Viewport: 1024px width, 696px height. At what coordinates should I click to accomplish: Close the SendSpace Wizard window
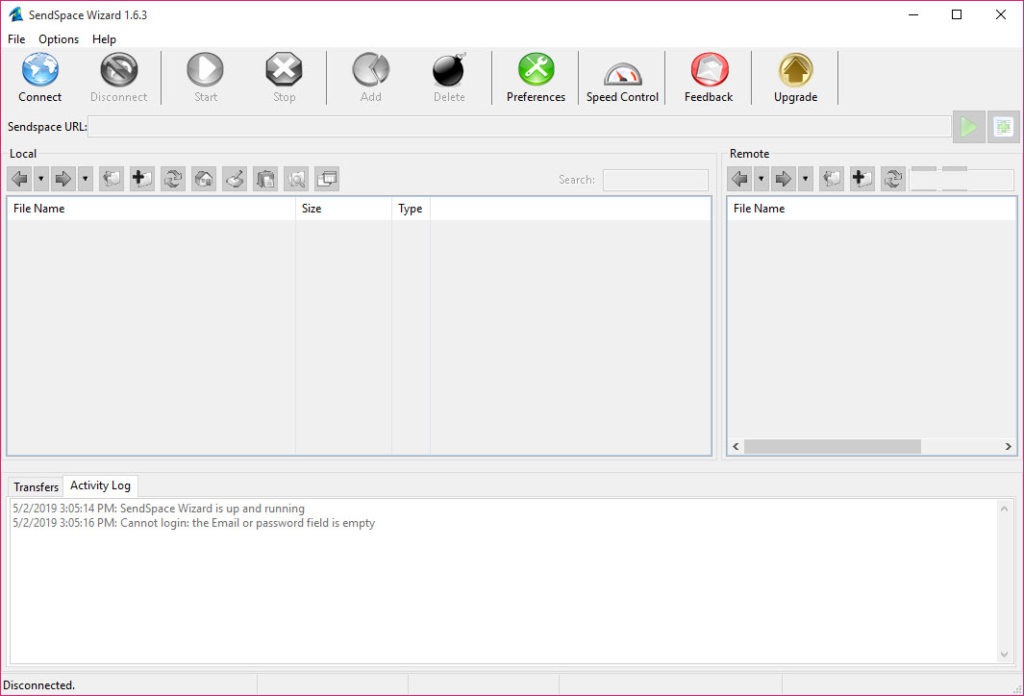(x=1000, y=14)
